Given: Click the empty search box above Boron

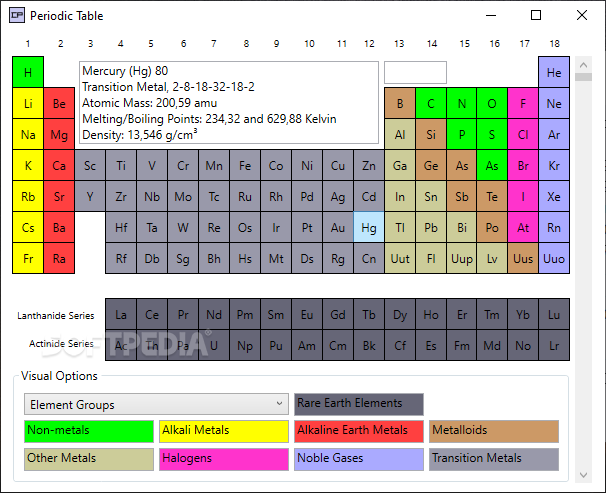Looking at the screenshot, I should coord(415,72).
